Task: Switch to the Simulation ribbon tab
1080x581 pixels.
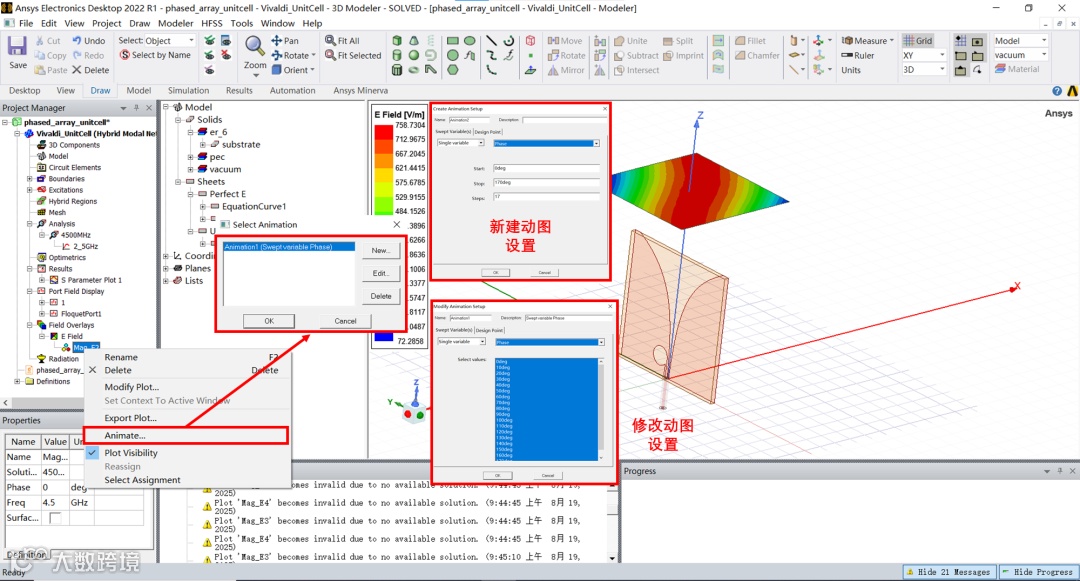Action: click(188, 90)
